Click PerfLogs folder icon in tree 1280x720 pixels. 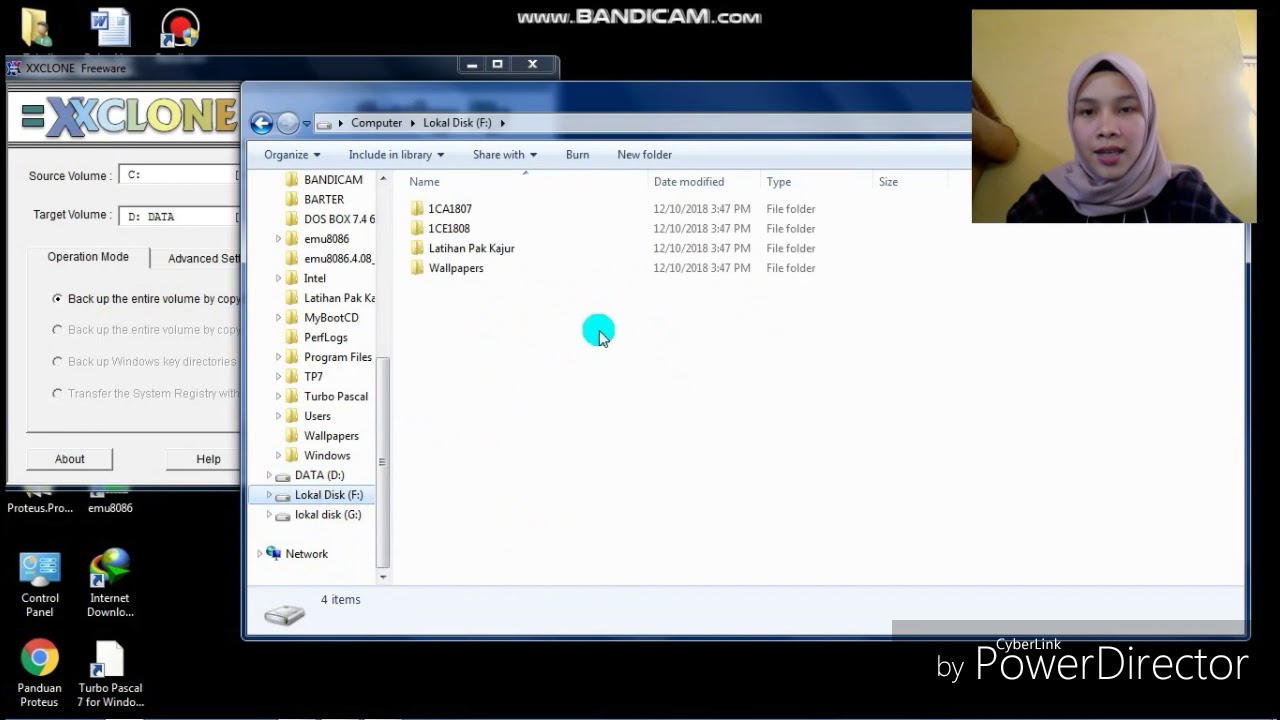coord(292,337)
